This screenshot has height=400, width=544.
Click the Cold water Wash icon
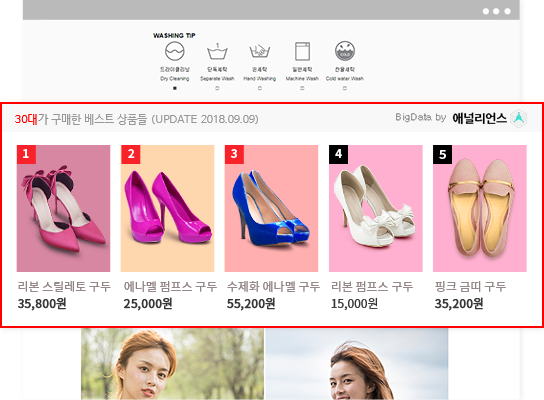pyautogui.click(x=345, y=51)
